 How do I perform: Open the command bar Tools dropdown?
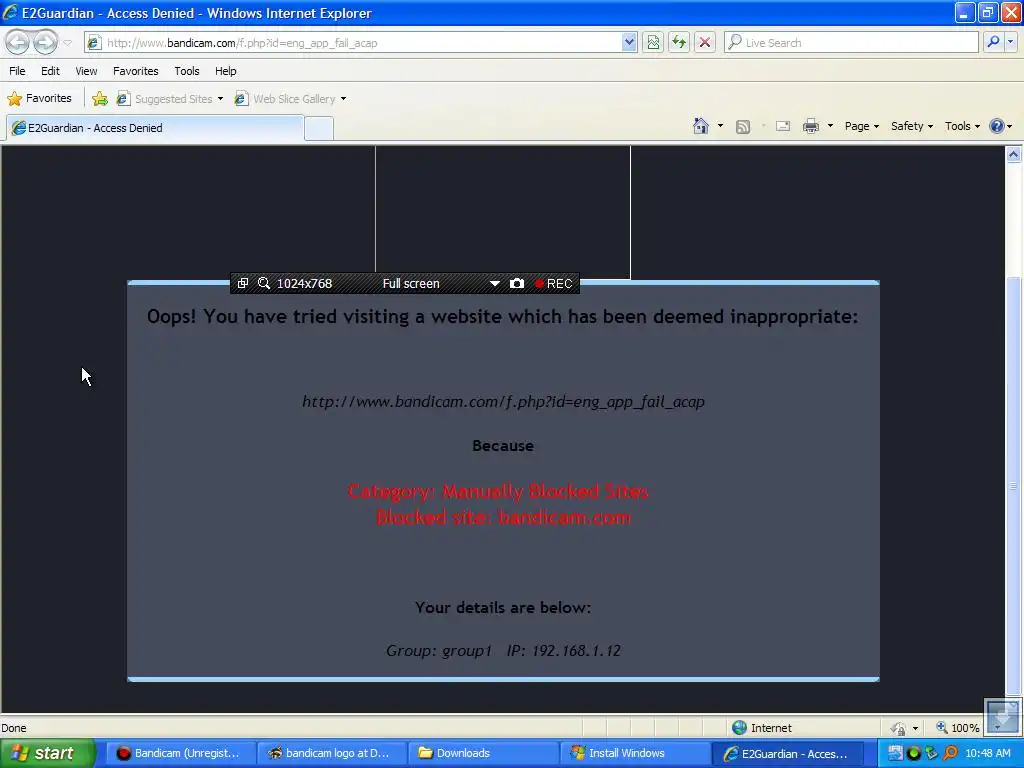(x=962, y=126)
